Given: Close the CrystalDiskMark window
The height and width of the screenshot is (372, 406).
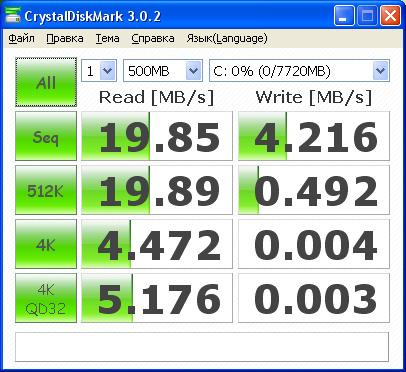Looking at the screenshot, I should 390,16.
